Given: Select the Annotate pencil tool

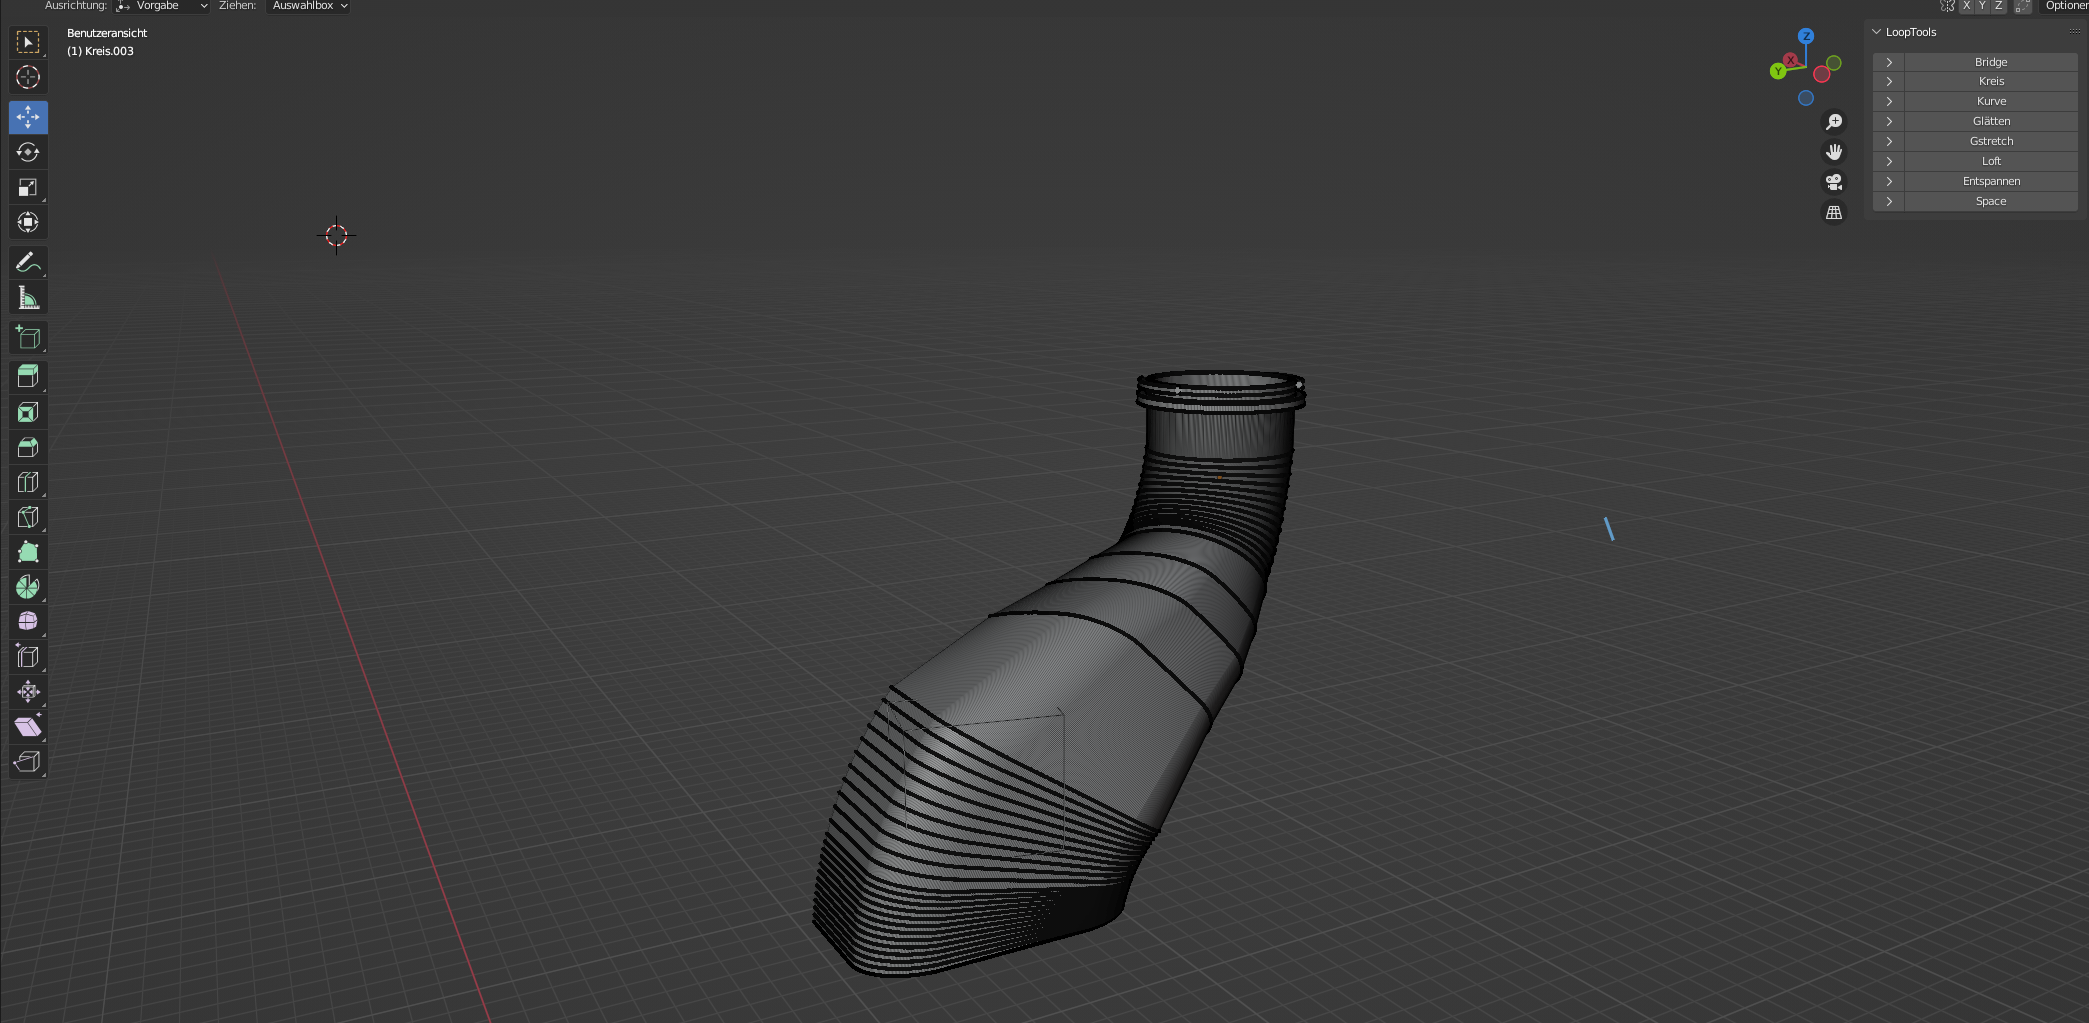Looking at the screenshot, I should coord(28,262).
